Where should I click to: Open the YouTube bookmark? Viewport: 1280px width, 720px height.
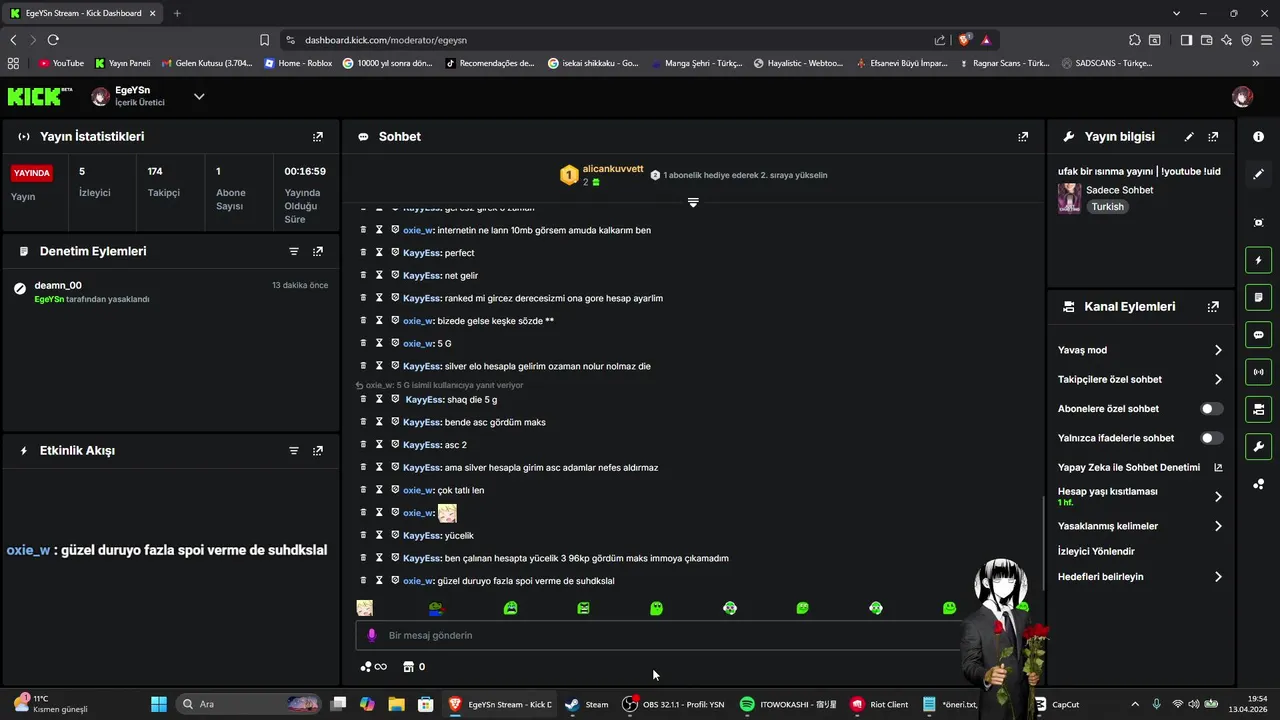pos(61,63)
